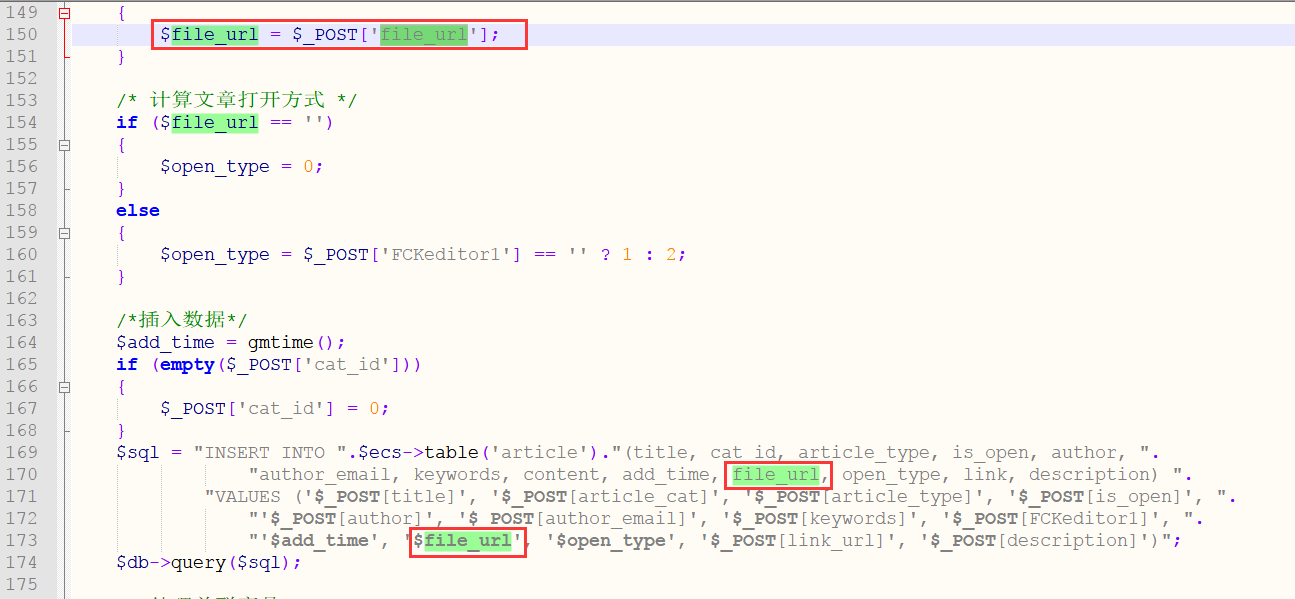Click highlighted $file_url on line 173
Screen dimensions: 1295x599
click(x=468, y=540)
